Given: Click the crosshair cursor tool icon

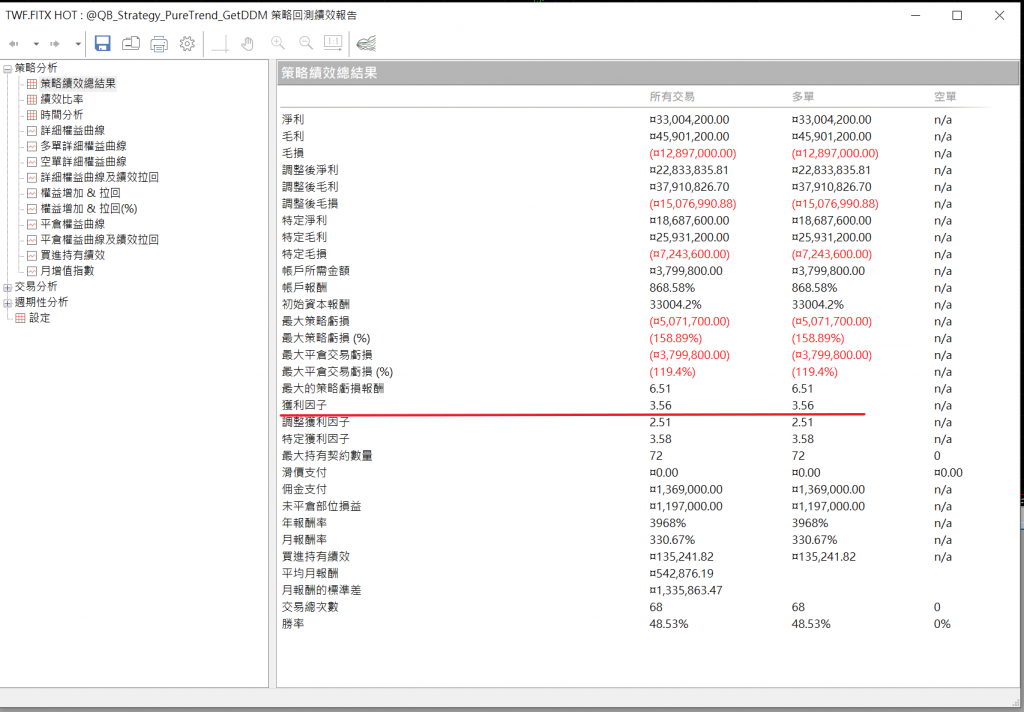Looking at the screenshot, I should tap(221, 43).
